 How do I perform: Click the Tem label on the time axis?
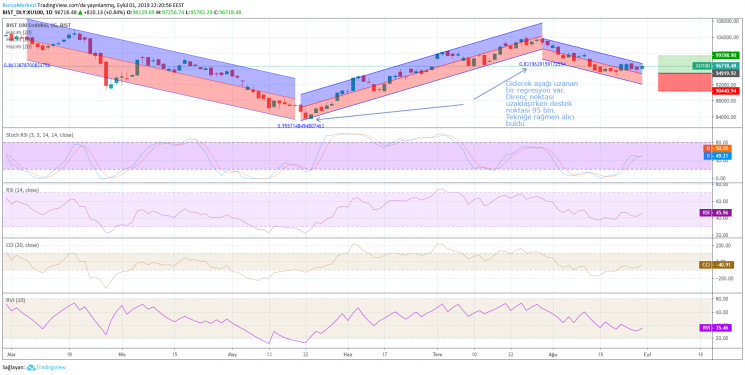[x=437, y=355]
